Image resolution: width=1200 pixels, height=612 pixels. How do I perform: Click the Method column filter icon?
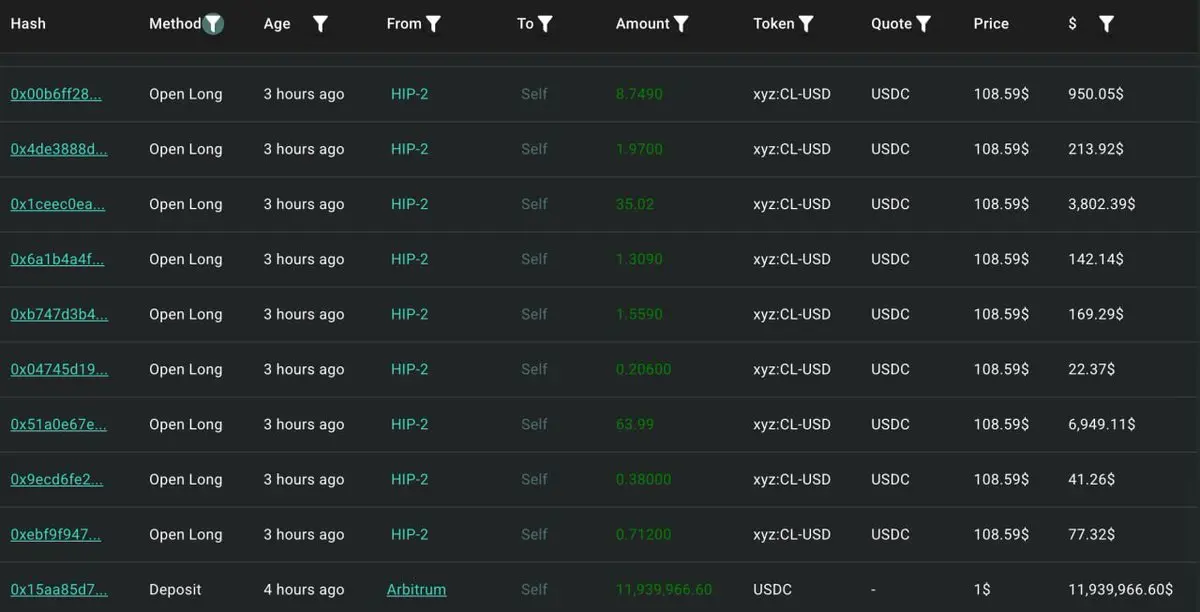(213, 24)
